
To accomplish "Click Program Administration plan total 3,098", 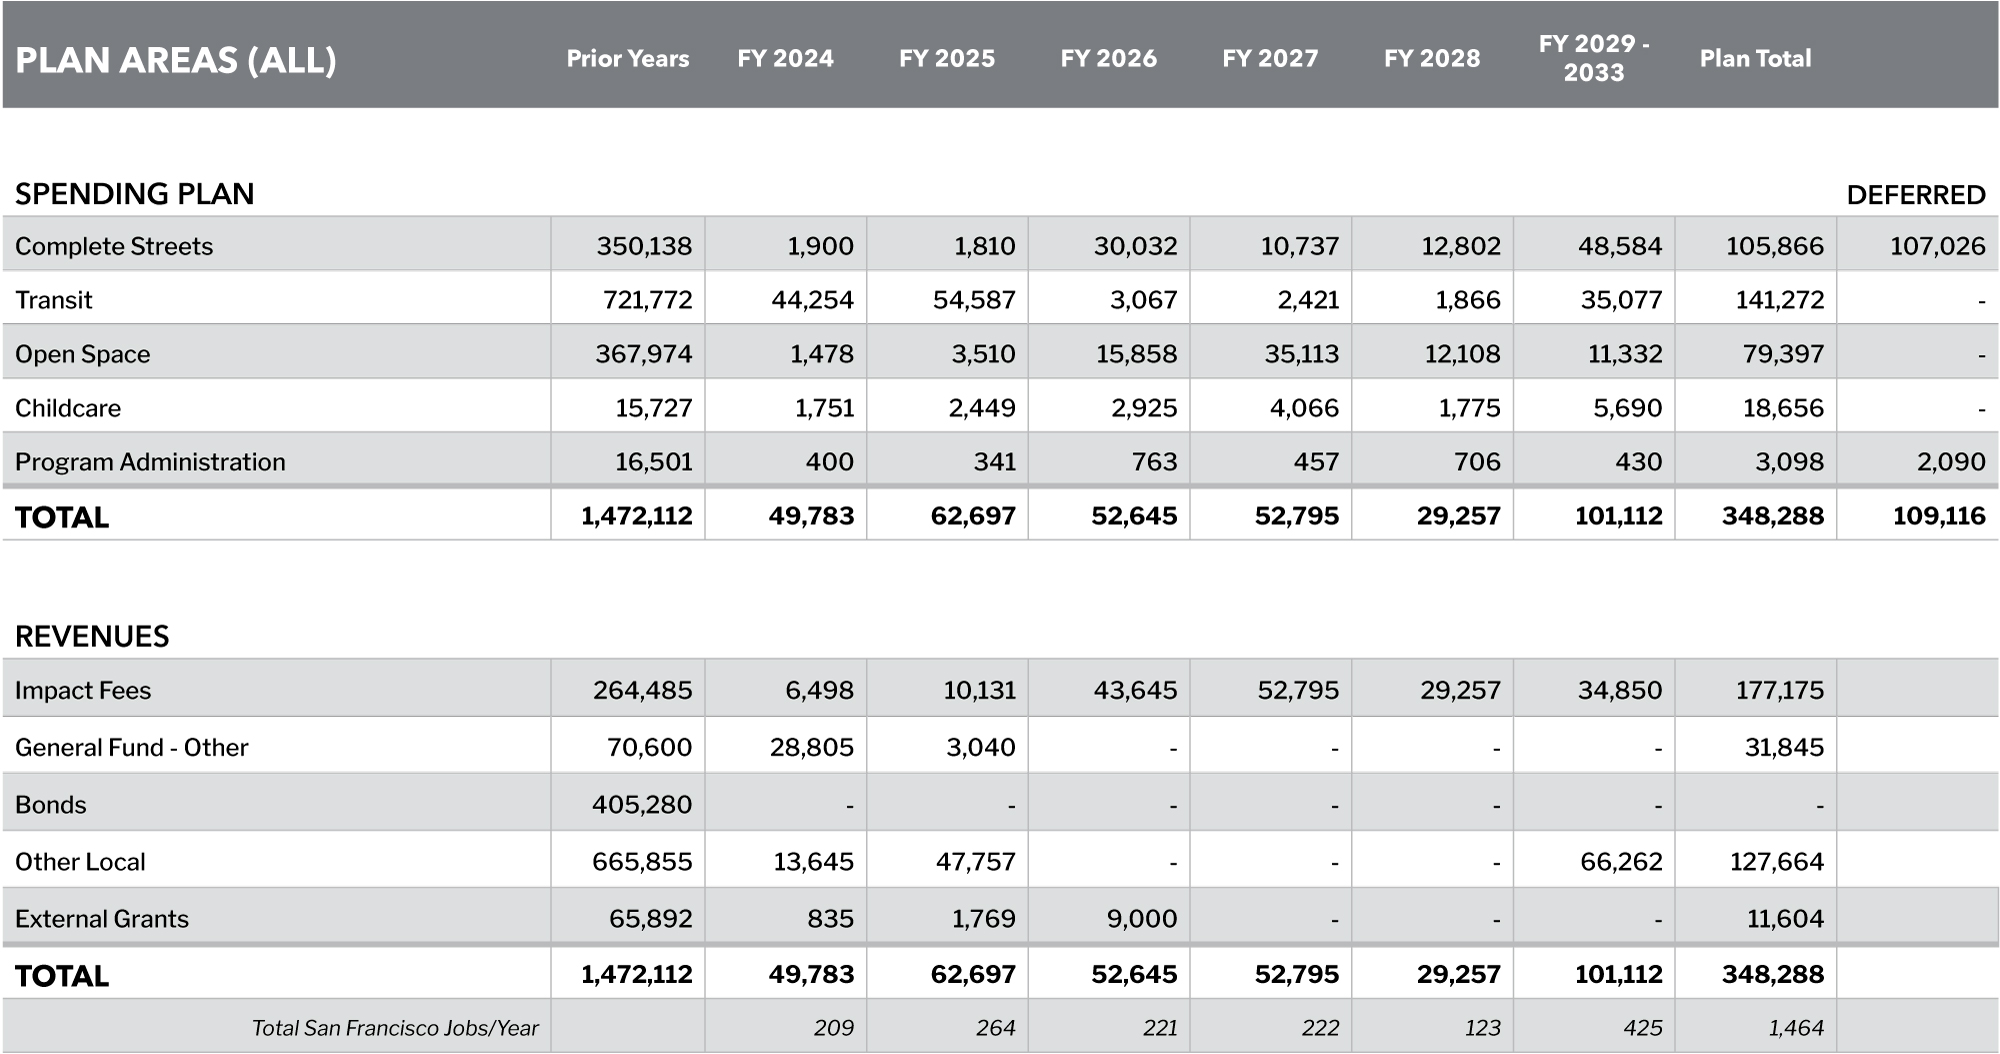I will pyautogui.click(x=1789, y=462).
